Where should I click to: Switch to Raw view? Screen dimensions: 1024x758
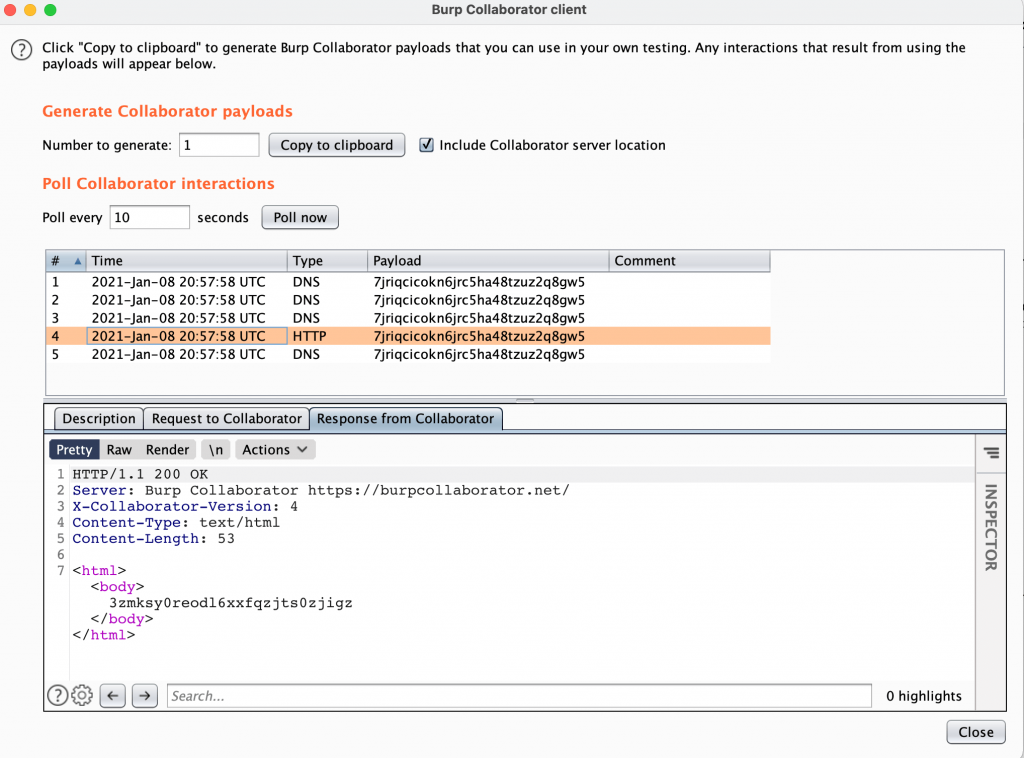tap(120, 450)
